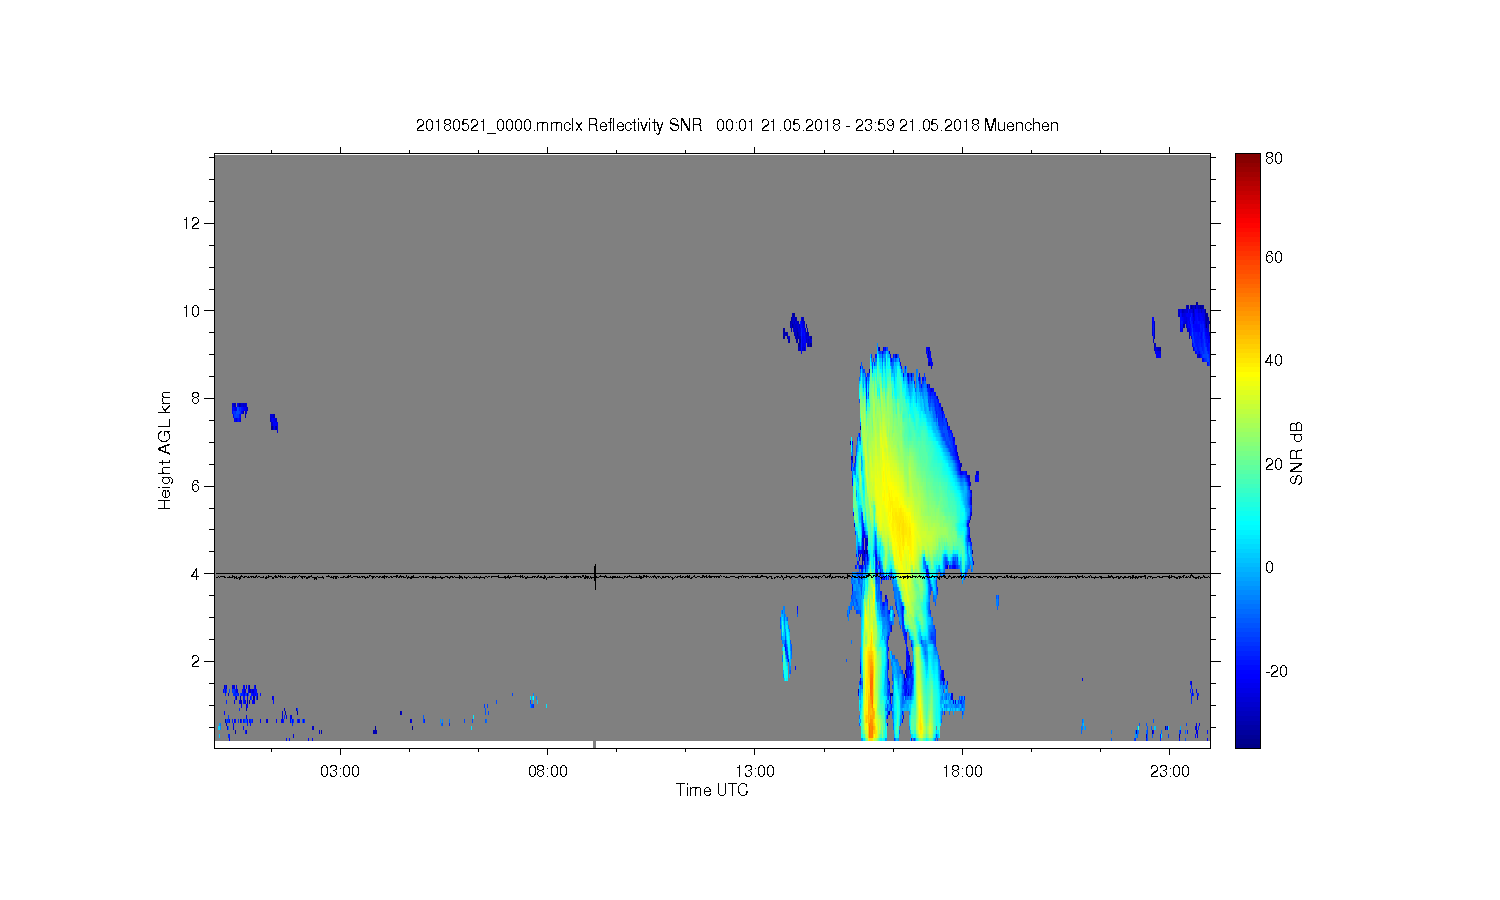Click the 03:00 time tick label
This screenshot has height=900, width=1500.
coord(340,772)
